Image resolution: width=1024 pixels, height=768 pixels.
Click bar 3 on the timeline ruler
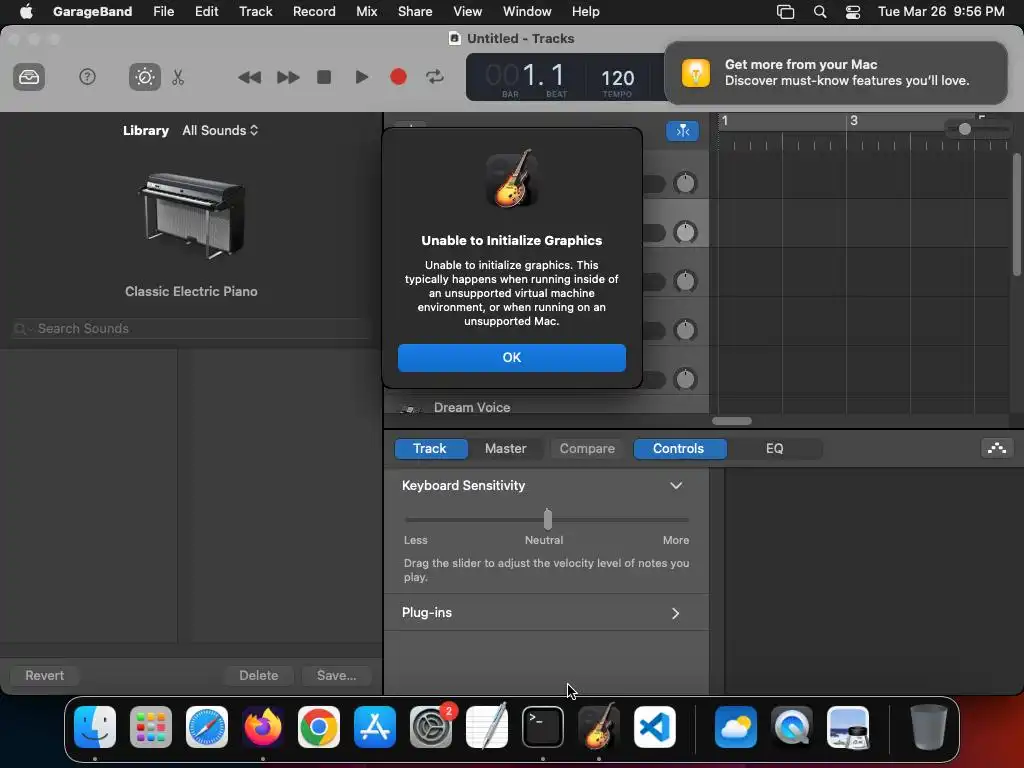pos(854,121)
